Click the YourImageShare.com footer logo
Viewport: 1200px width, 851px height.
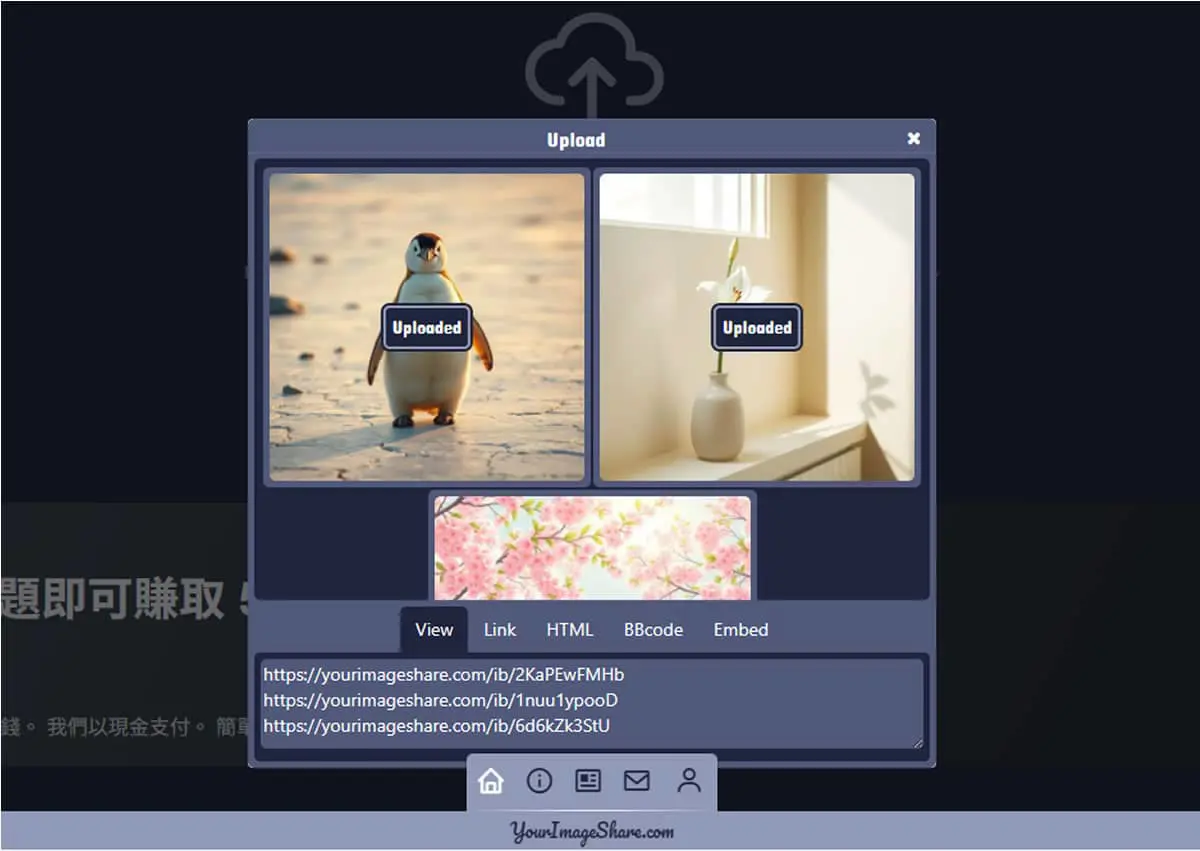click(x=592, y=831)
